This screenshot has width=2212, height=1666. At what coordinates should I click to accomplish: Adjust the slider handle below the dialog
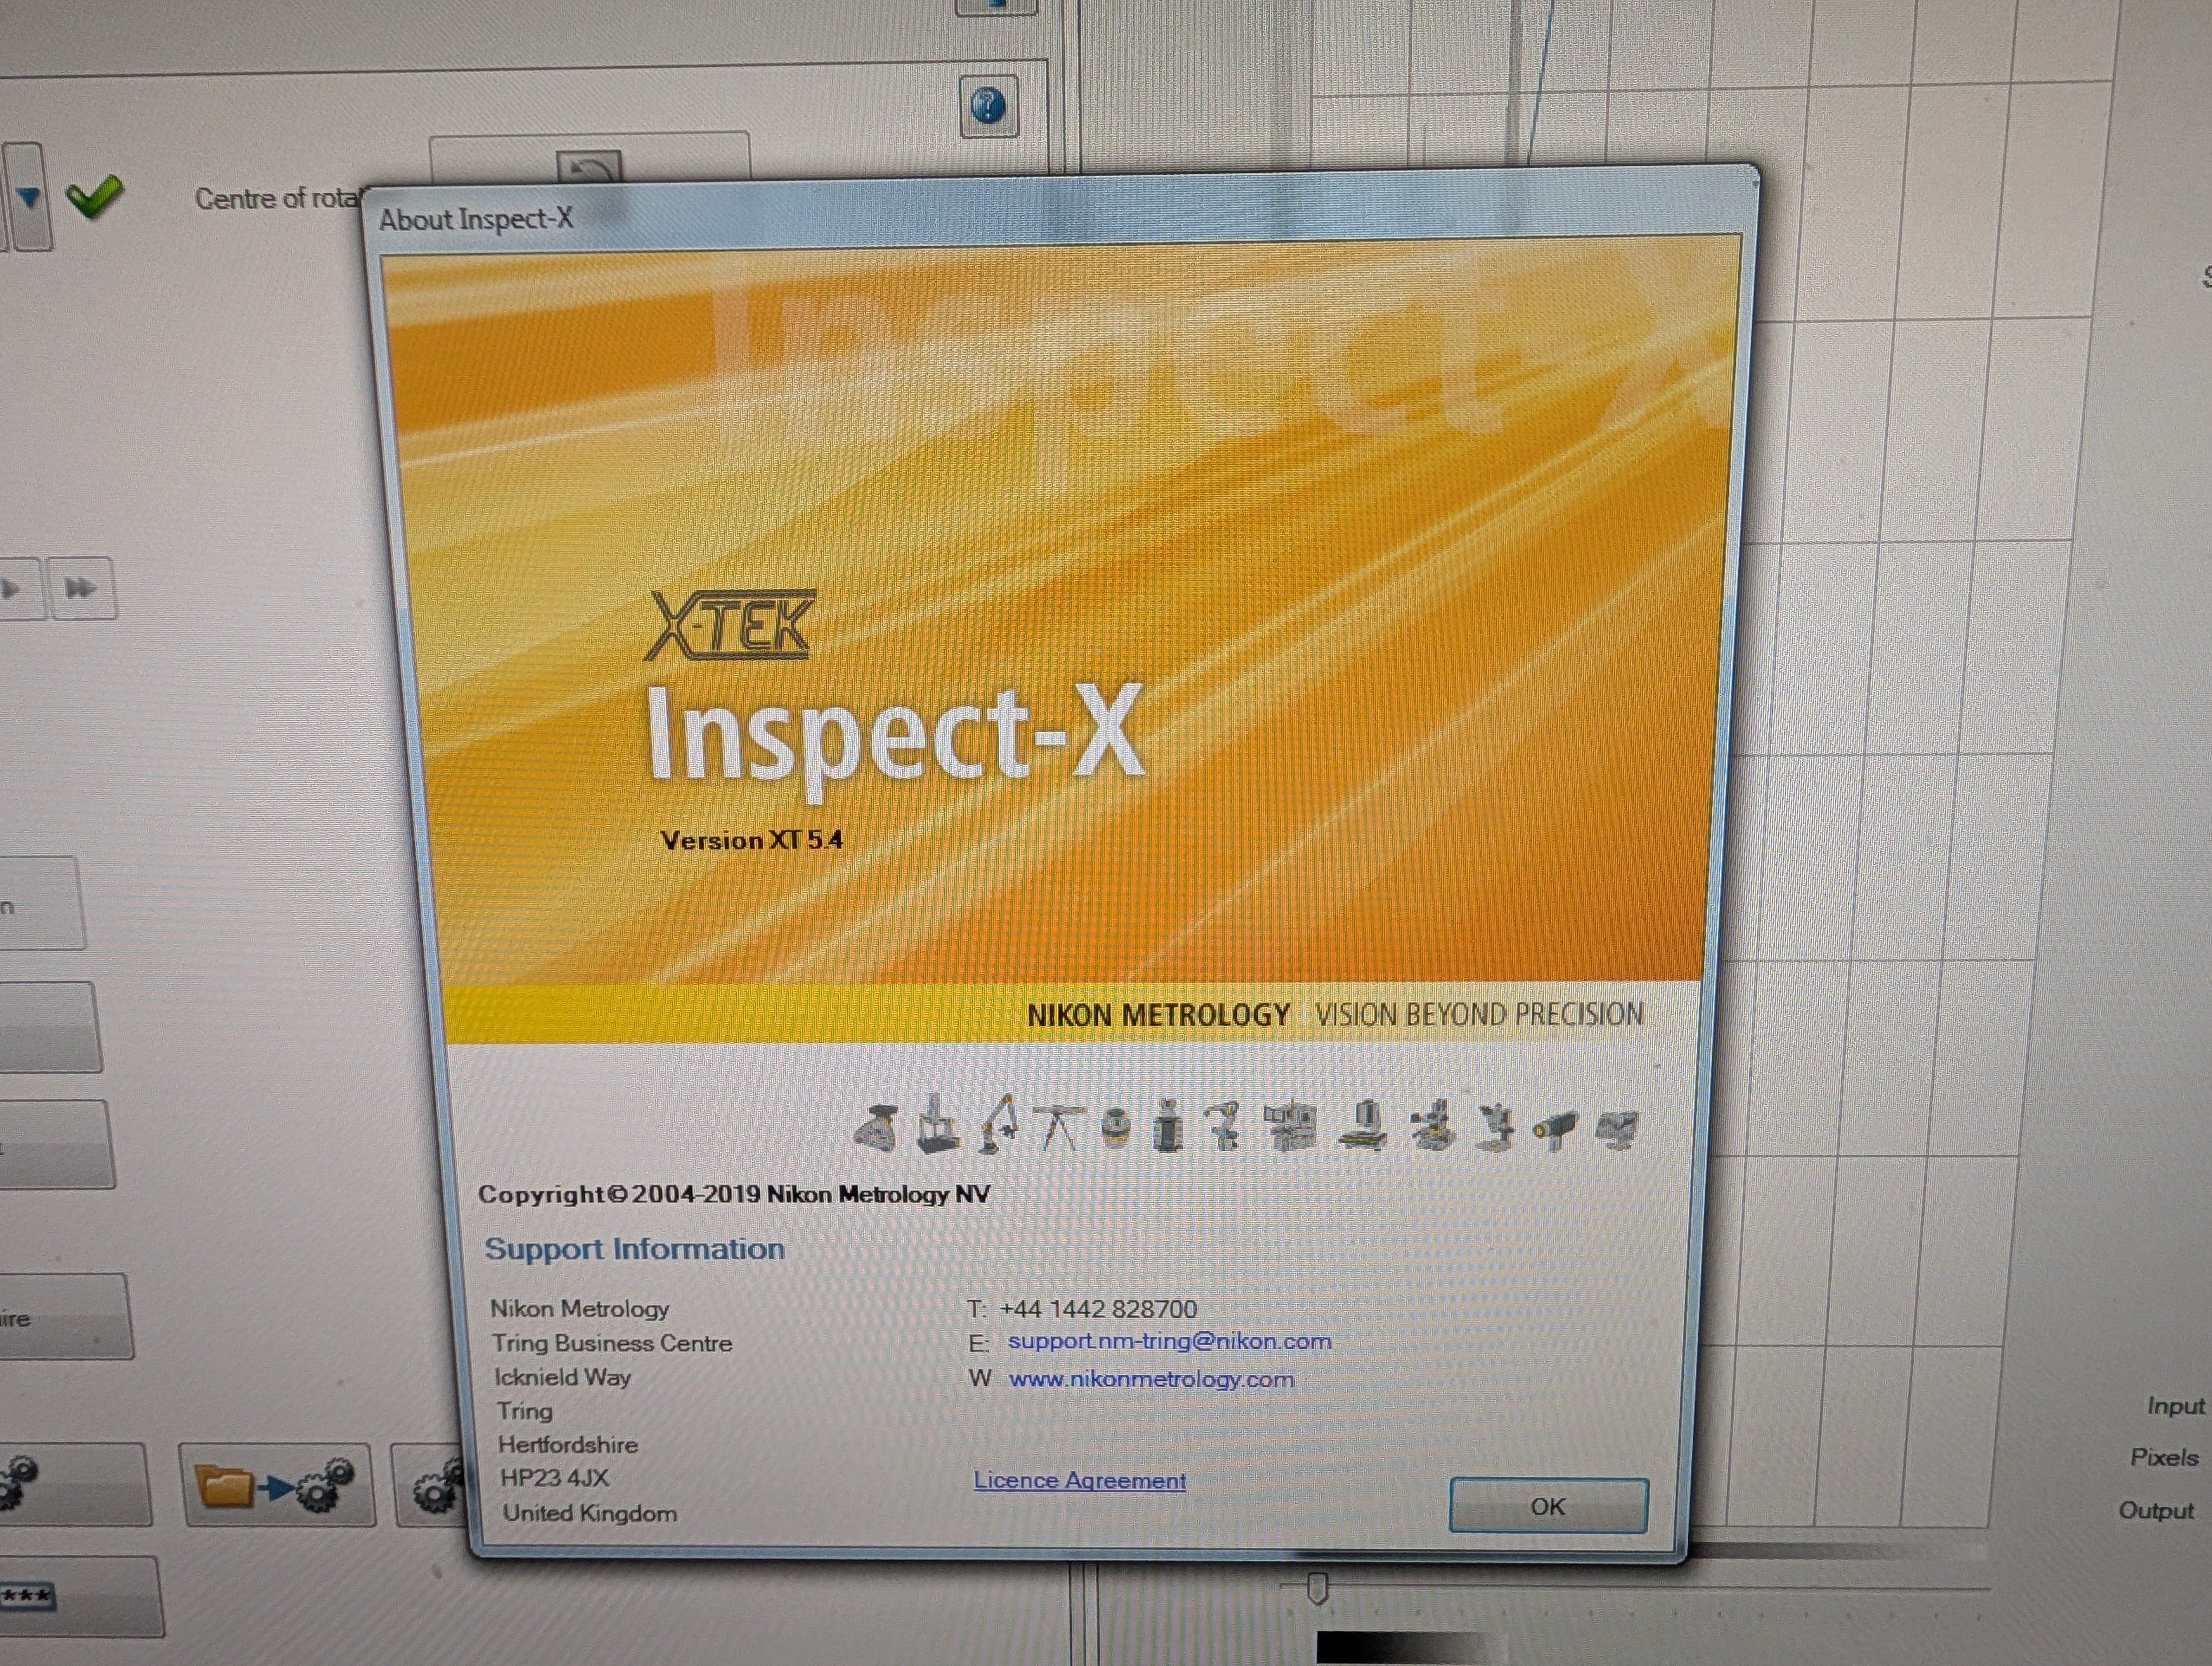pos(1318,1588)
